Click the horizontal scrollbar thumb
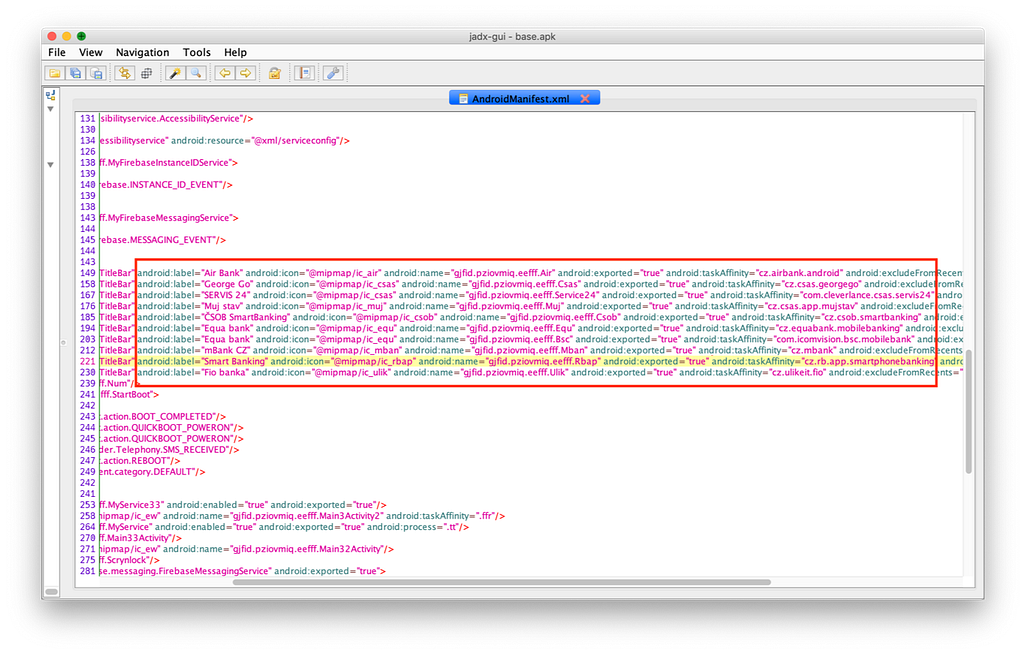This screenshot has width=1024, height=653. click(x=502, y=582)
